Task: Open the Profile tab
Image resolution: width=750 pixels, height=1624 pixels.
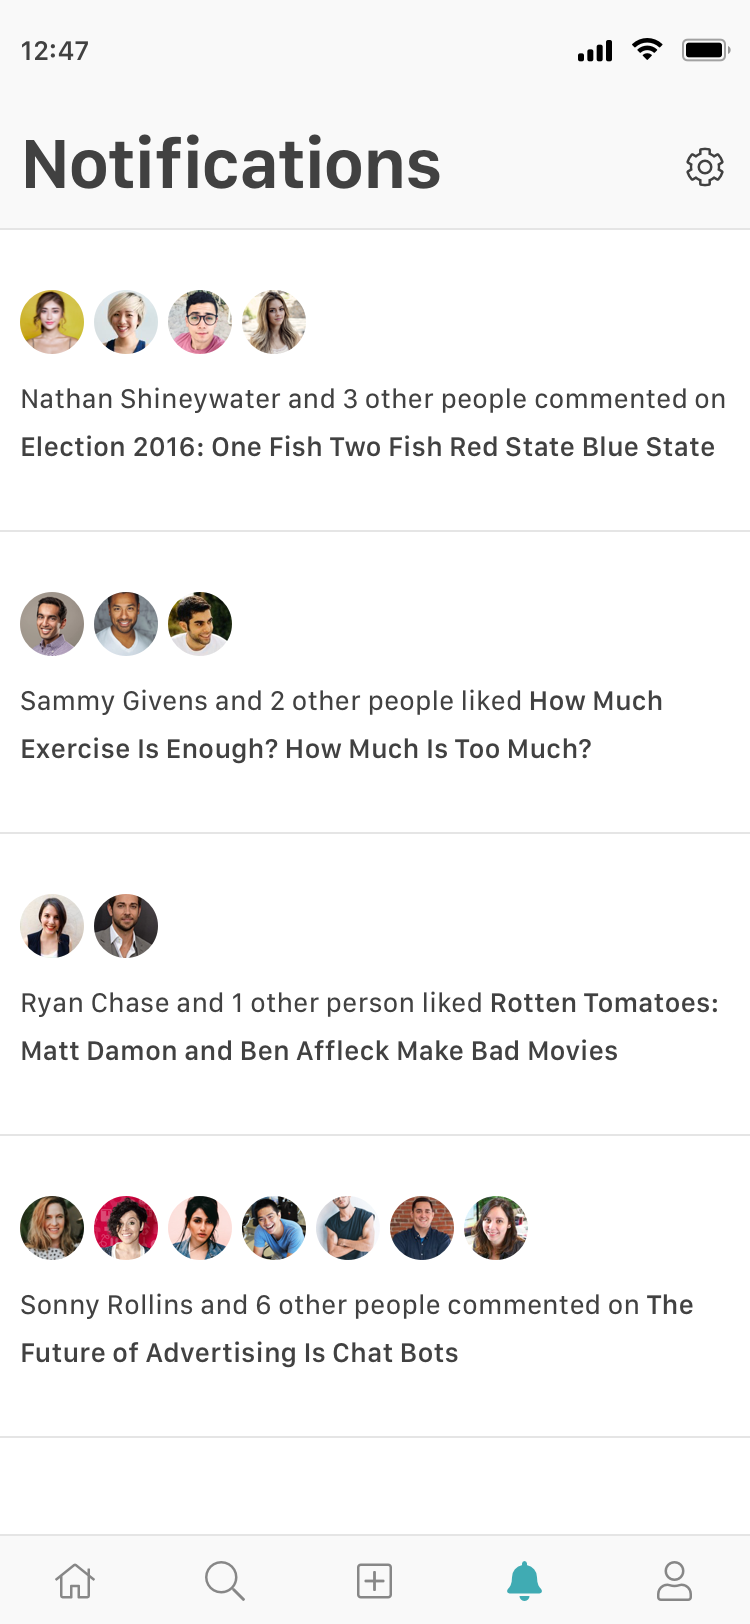Action: tap(674, 1581)
